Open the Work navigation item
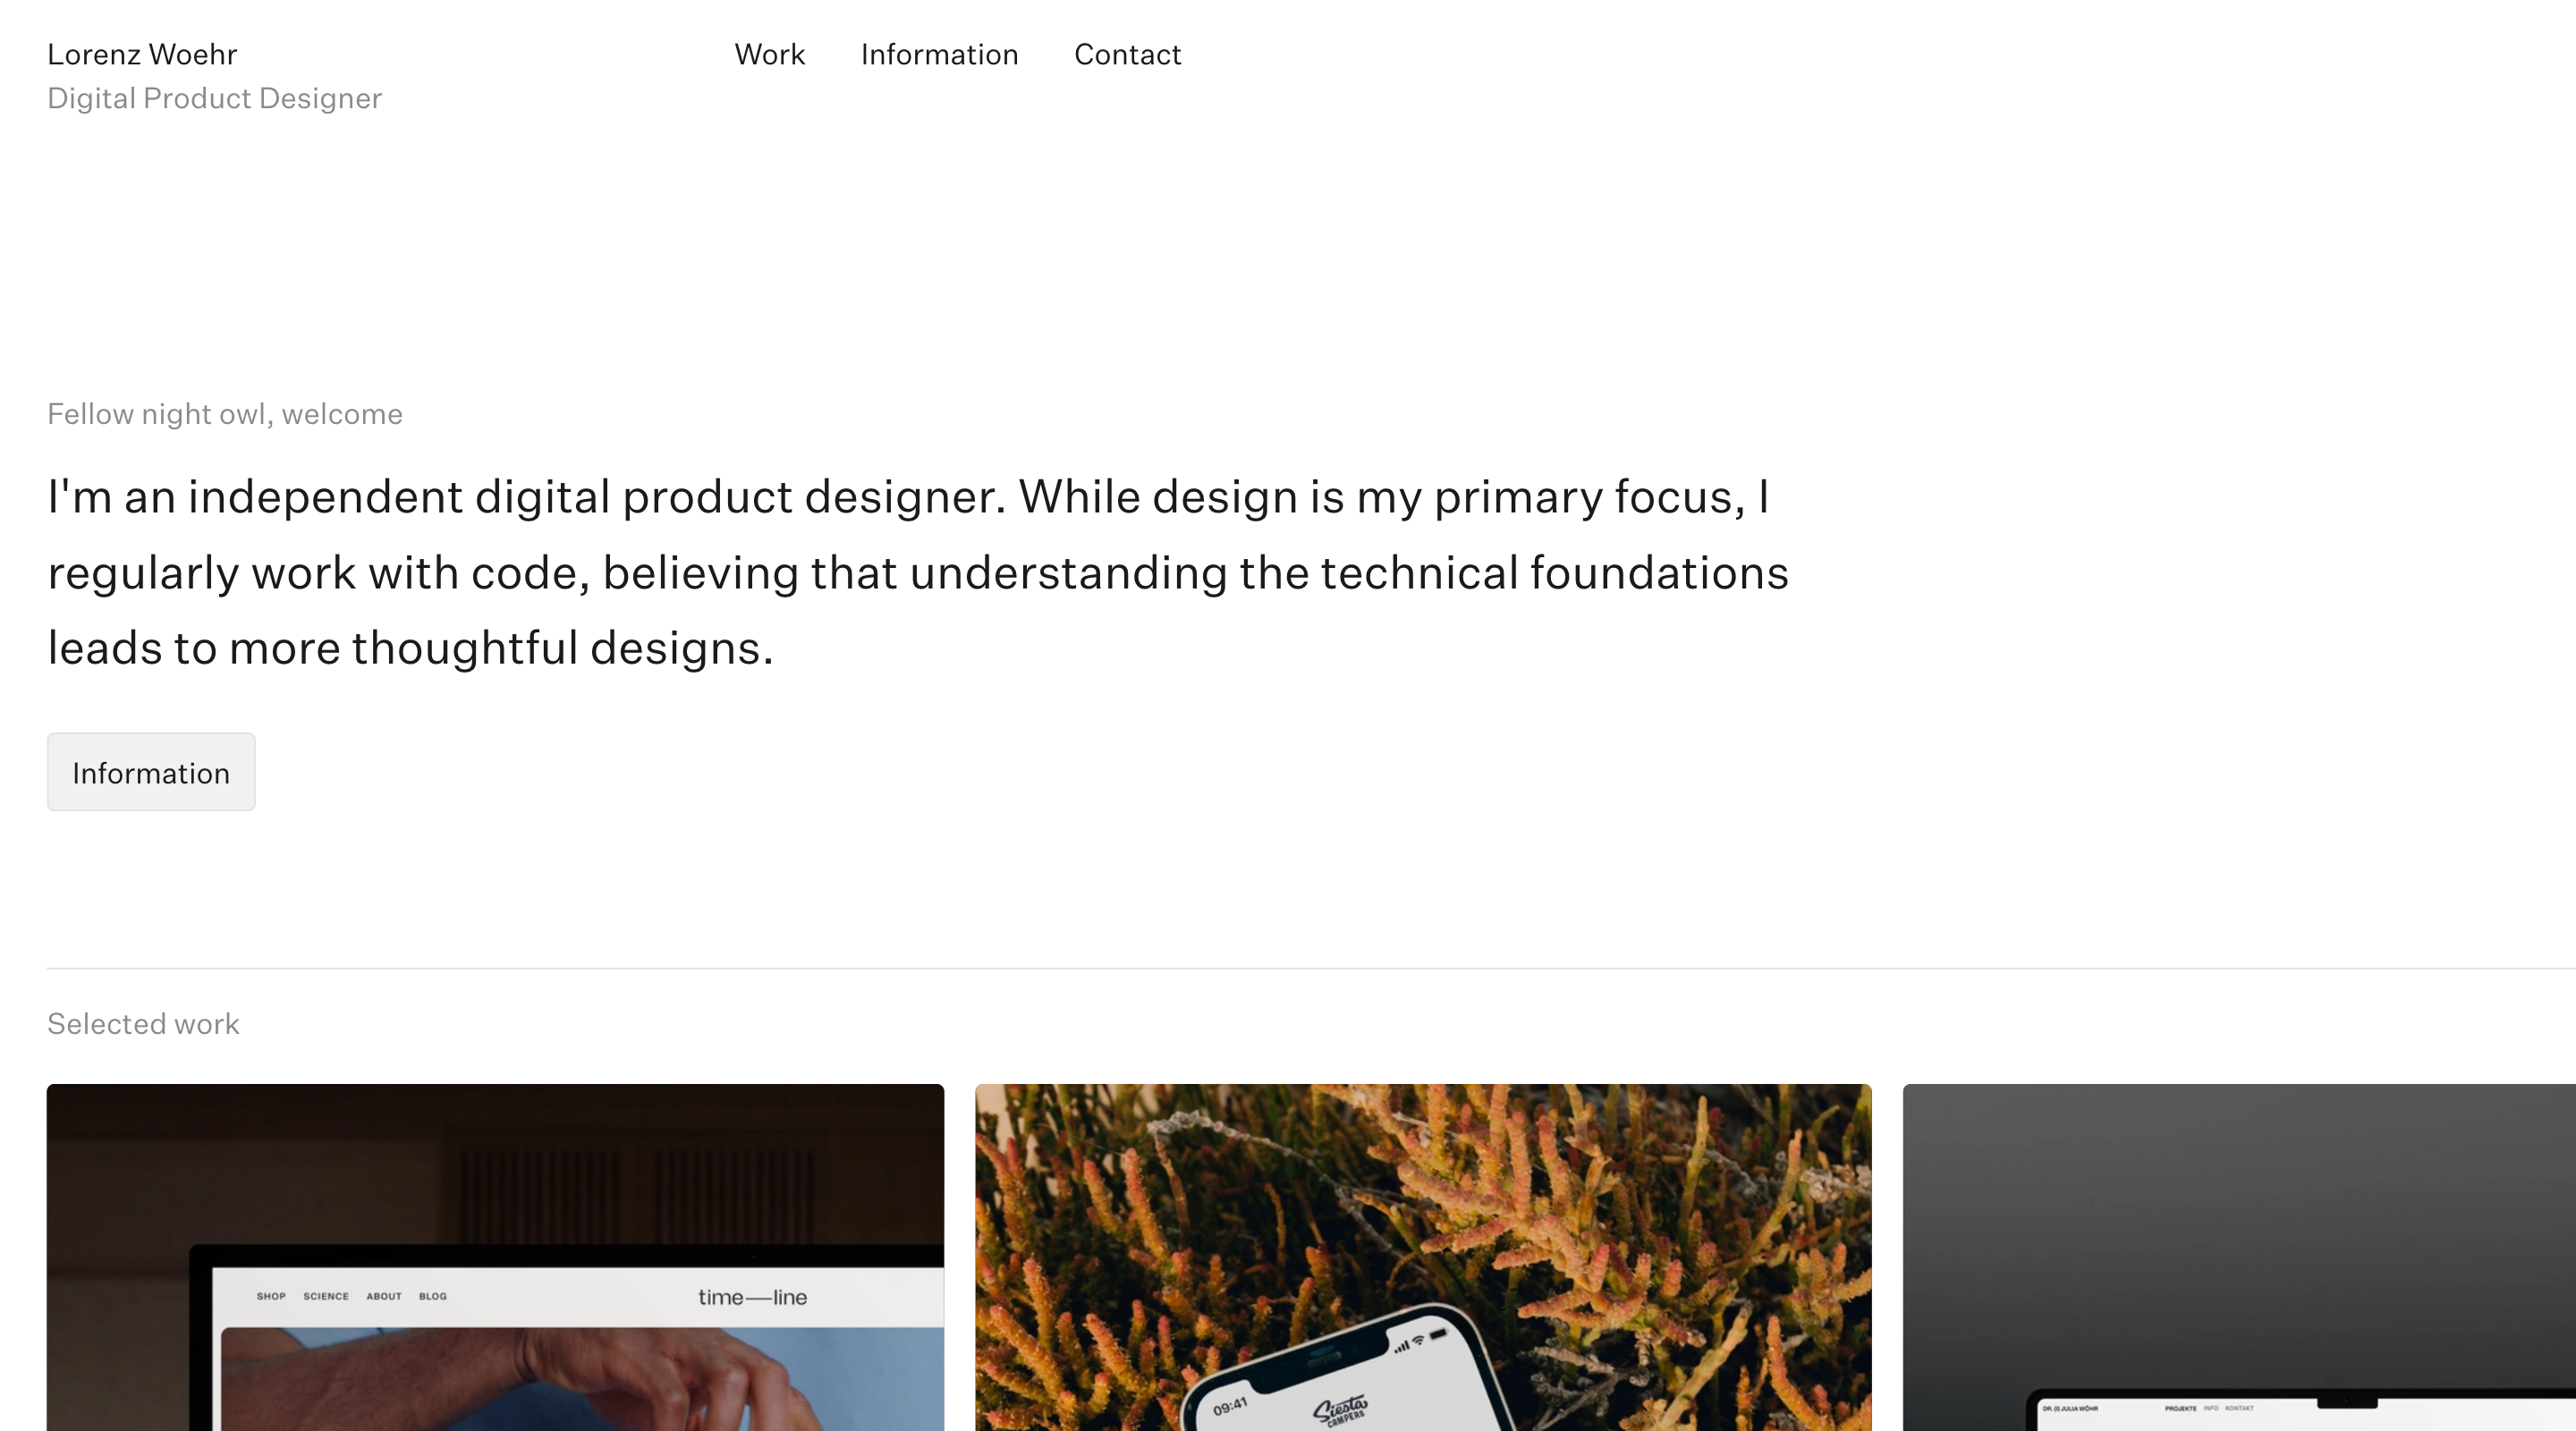Image resolution: width=2576 pixels, height=1431 pixels. pyautogui.click(x=770, y=55)
